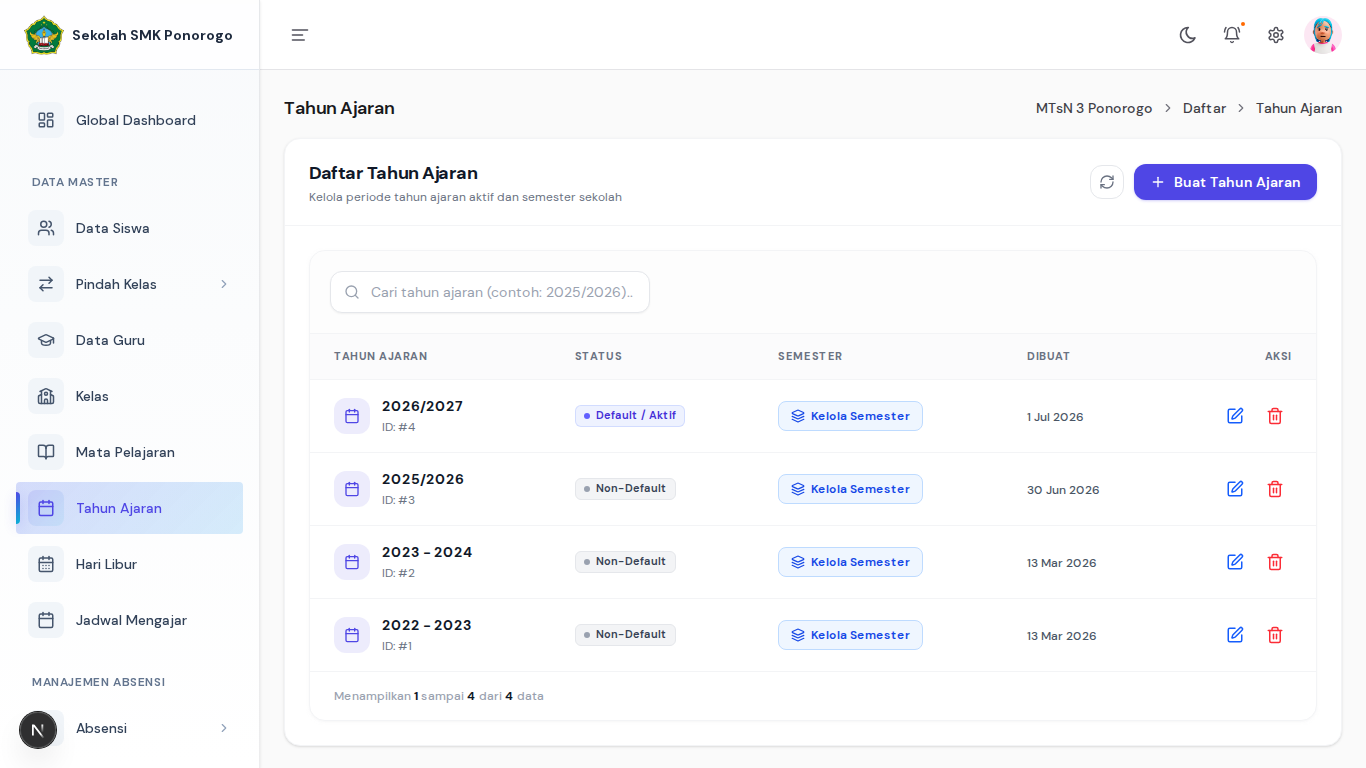The image size is (1366, 768).
Task: Open Mata Pelajaran menu item
Action: click(129, 452)
